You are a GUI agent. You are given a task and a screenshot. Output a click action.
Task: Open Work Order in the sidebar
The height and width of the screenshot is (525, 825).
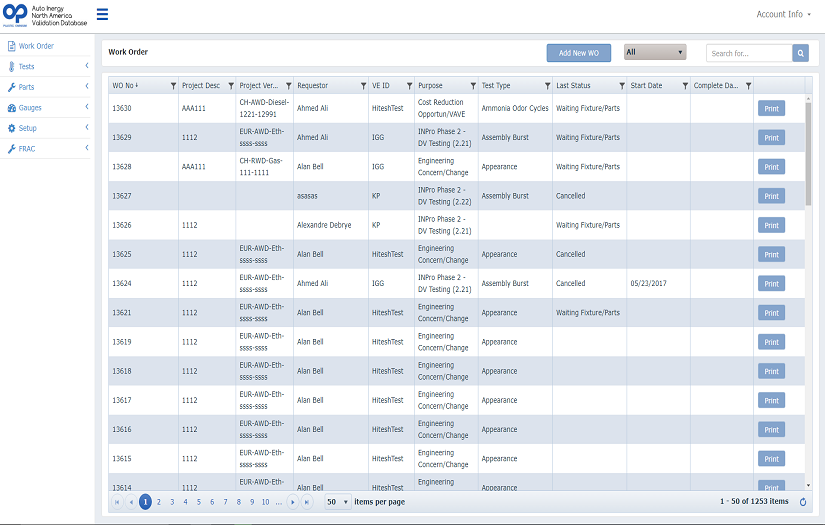click(x=36, y=46)
